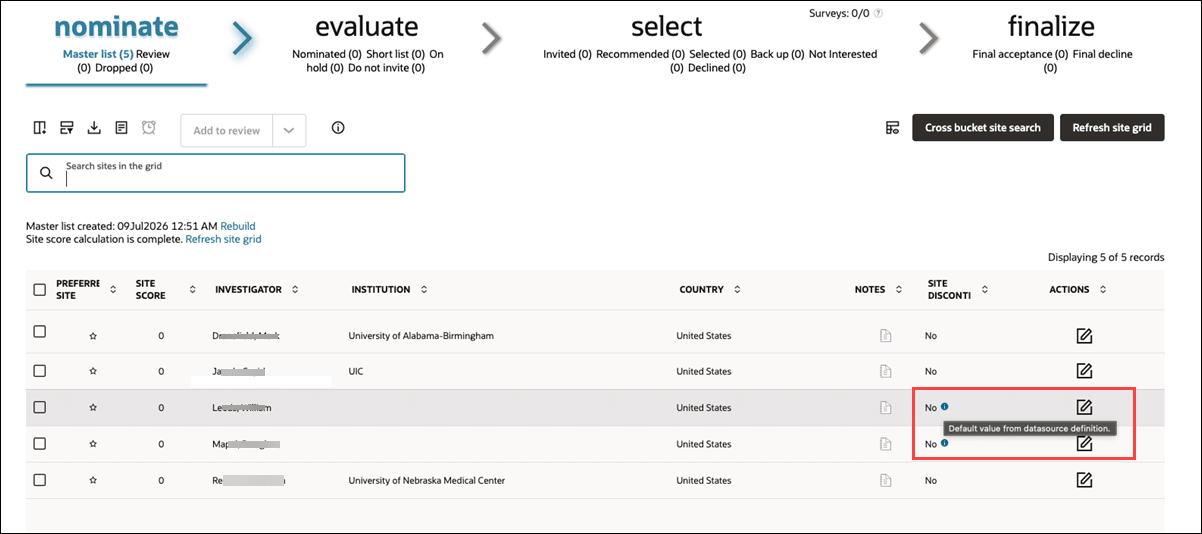Open the Final acceptance (0) bucket
The width and height of the screenshot is (1202, 534).
pos(1020,54)
